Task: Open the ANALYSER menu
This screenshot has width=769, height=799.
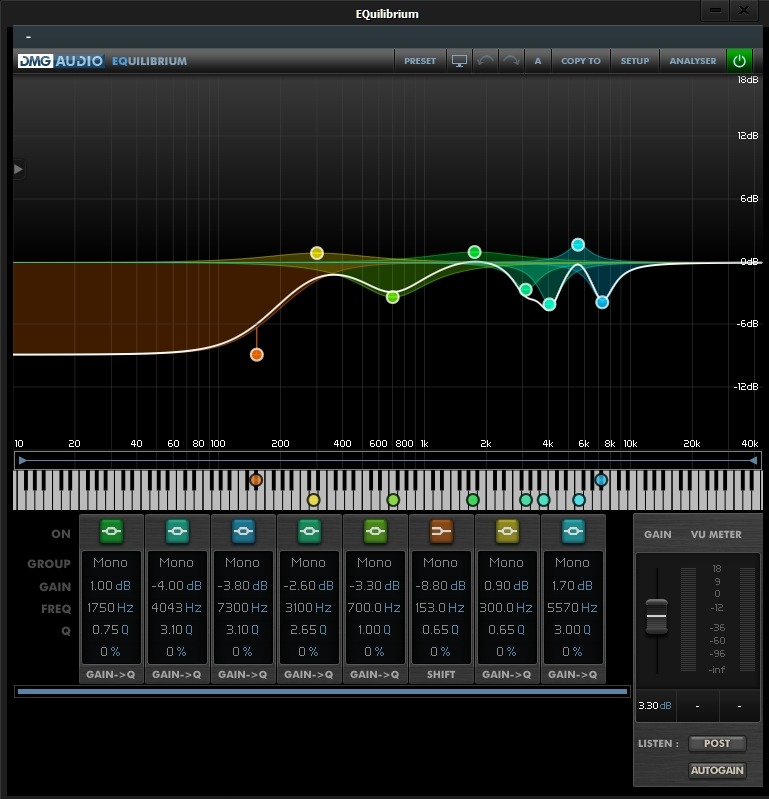Action: pyautogui.click(x=693, y=61)
